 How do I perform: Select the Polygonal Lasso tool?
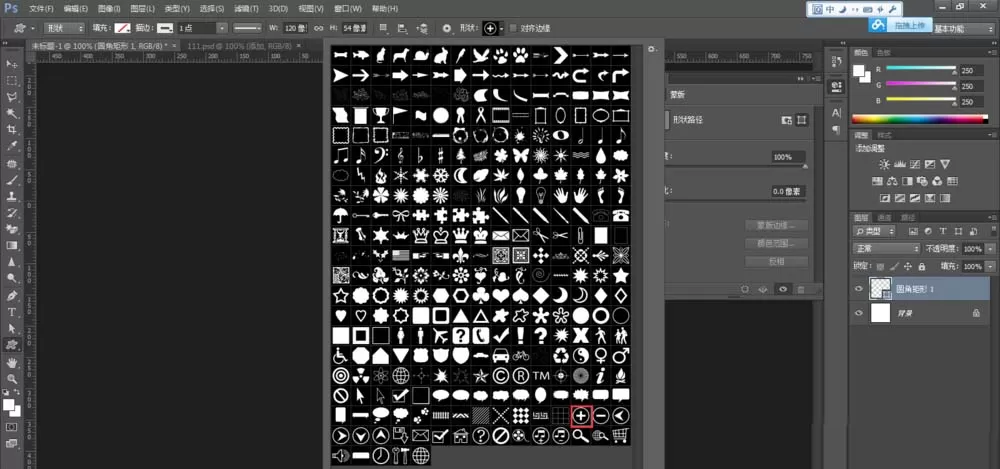(11, 97)
